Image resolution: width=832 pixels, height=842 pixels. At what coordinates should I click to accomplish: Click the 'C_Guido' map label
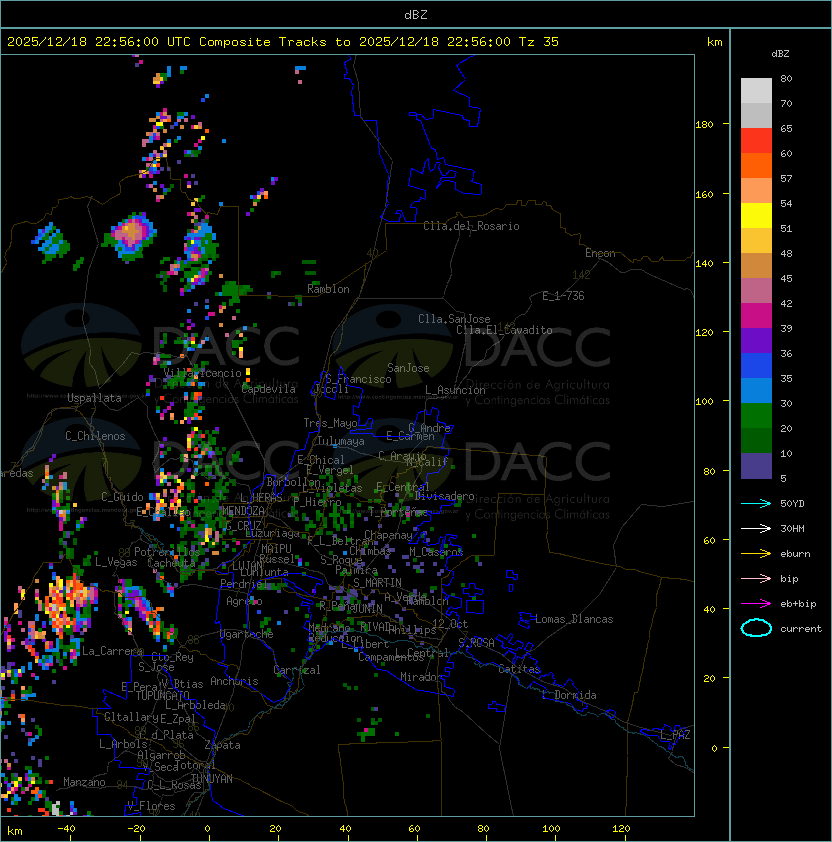(x=122, y=497)
